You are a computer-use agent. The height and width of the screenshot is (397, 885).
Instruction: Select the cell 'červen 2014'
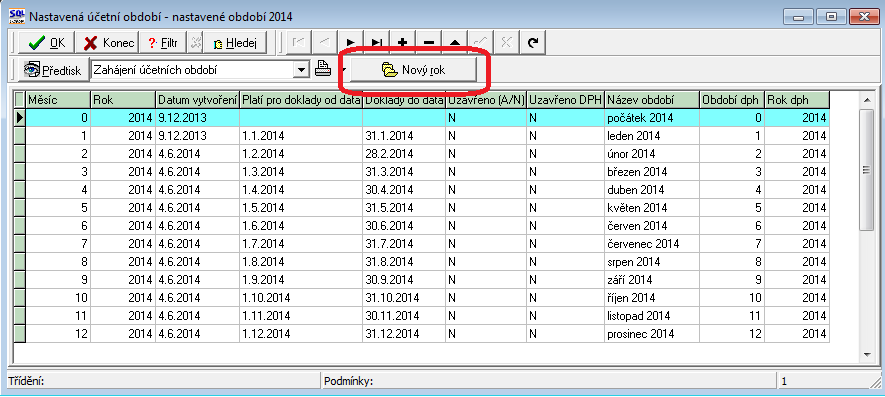pos(652,226)
